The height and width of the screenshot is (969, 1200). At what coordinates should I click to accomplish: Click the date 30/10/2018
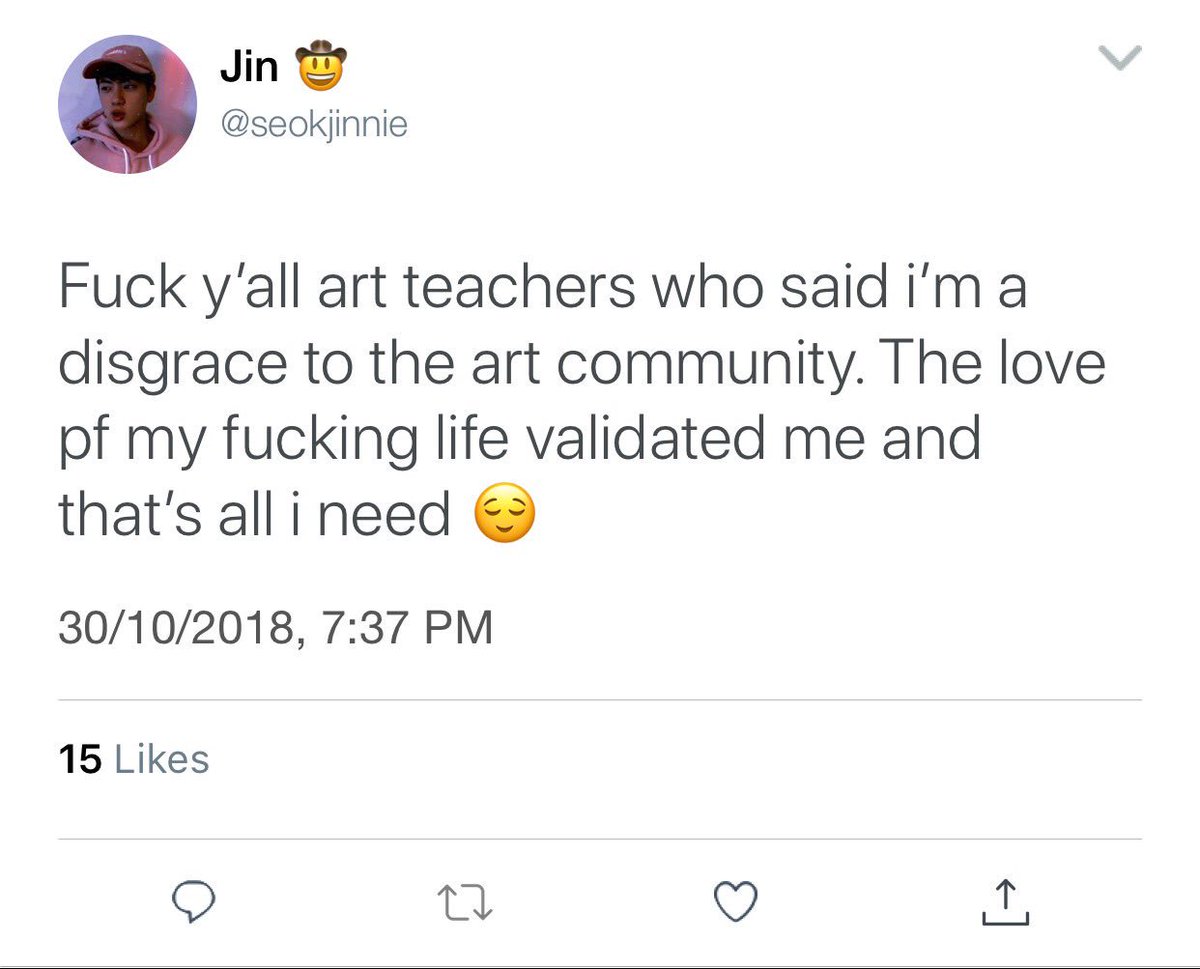point(177,629)
